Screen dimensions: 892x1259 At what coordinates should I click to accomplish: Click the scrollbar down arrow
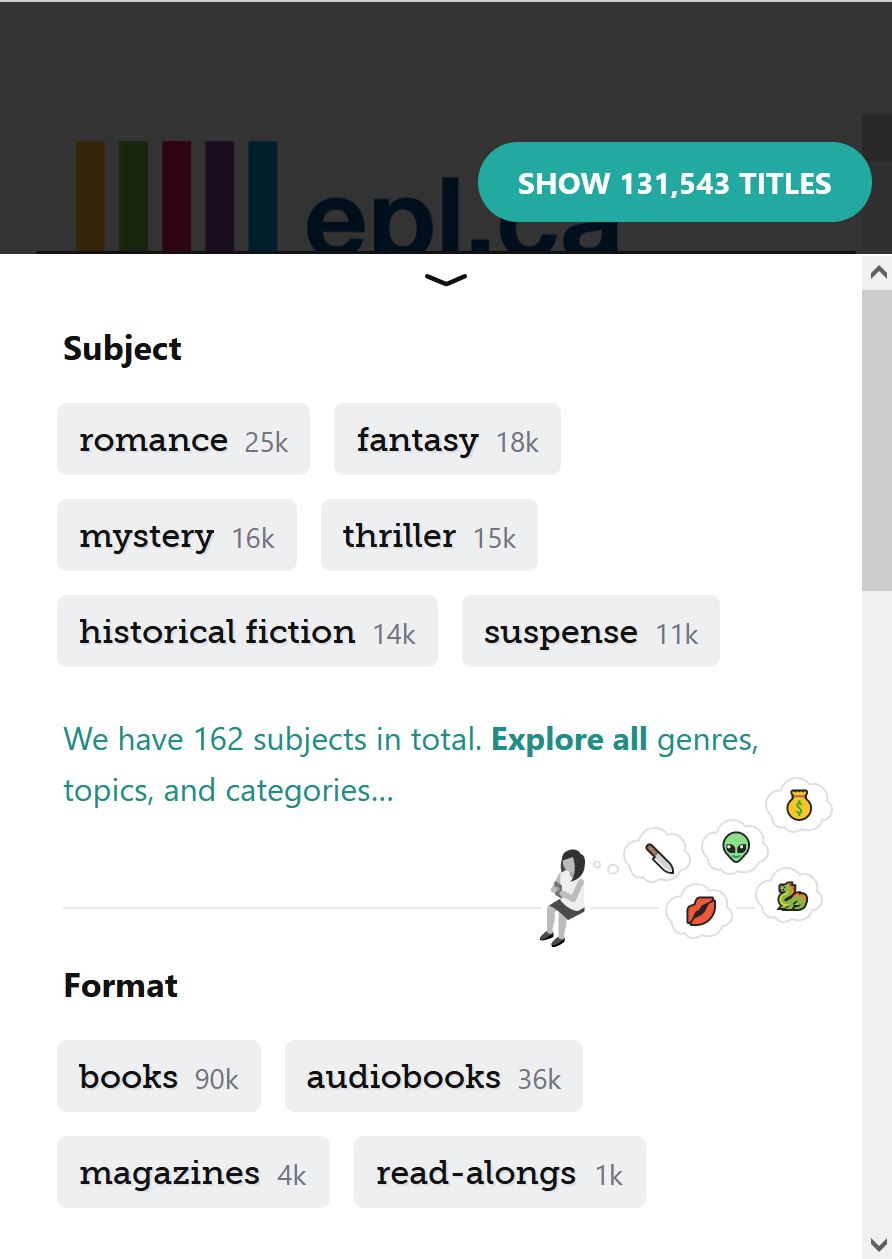877,1244
